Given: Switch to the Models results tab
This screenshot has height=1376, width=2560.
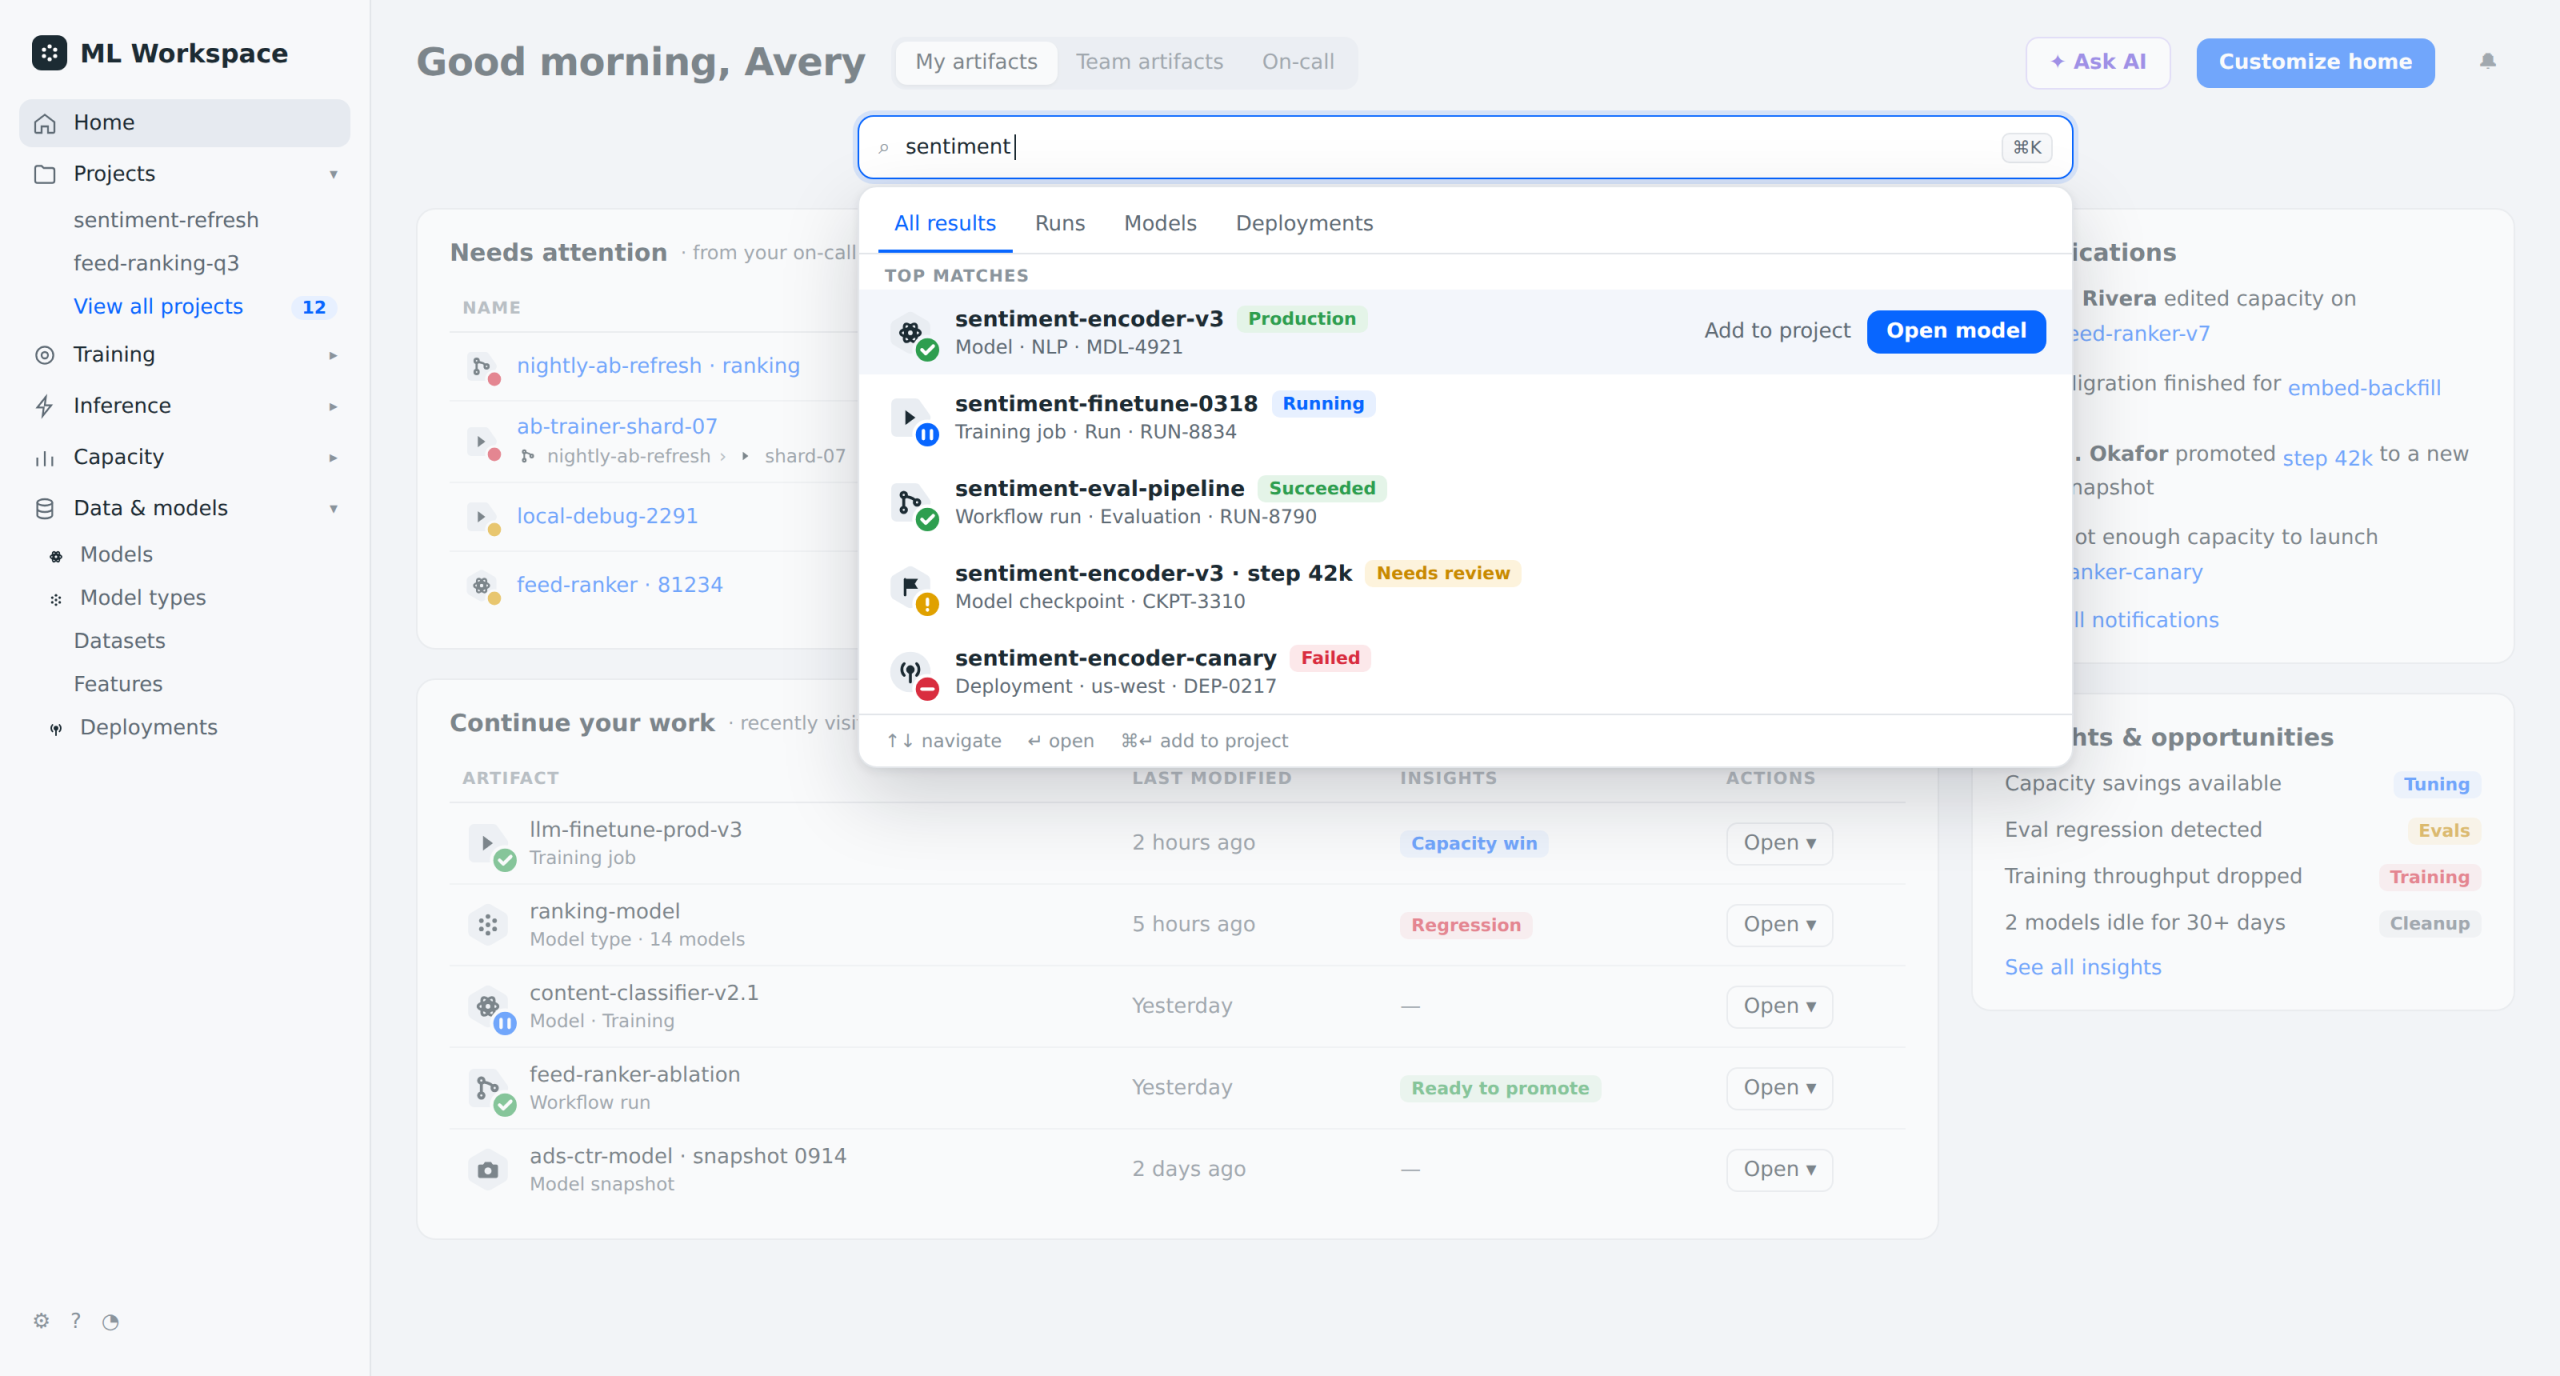Looking at the screenshot, I should (1160, 223).
